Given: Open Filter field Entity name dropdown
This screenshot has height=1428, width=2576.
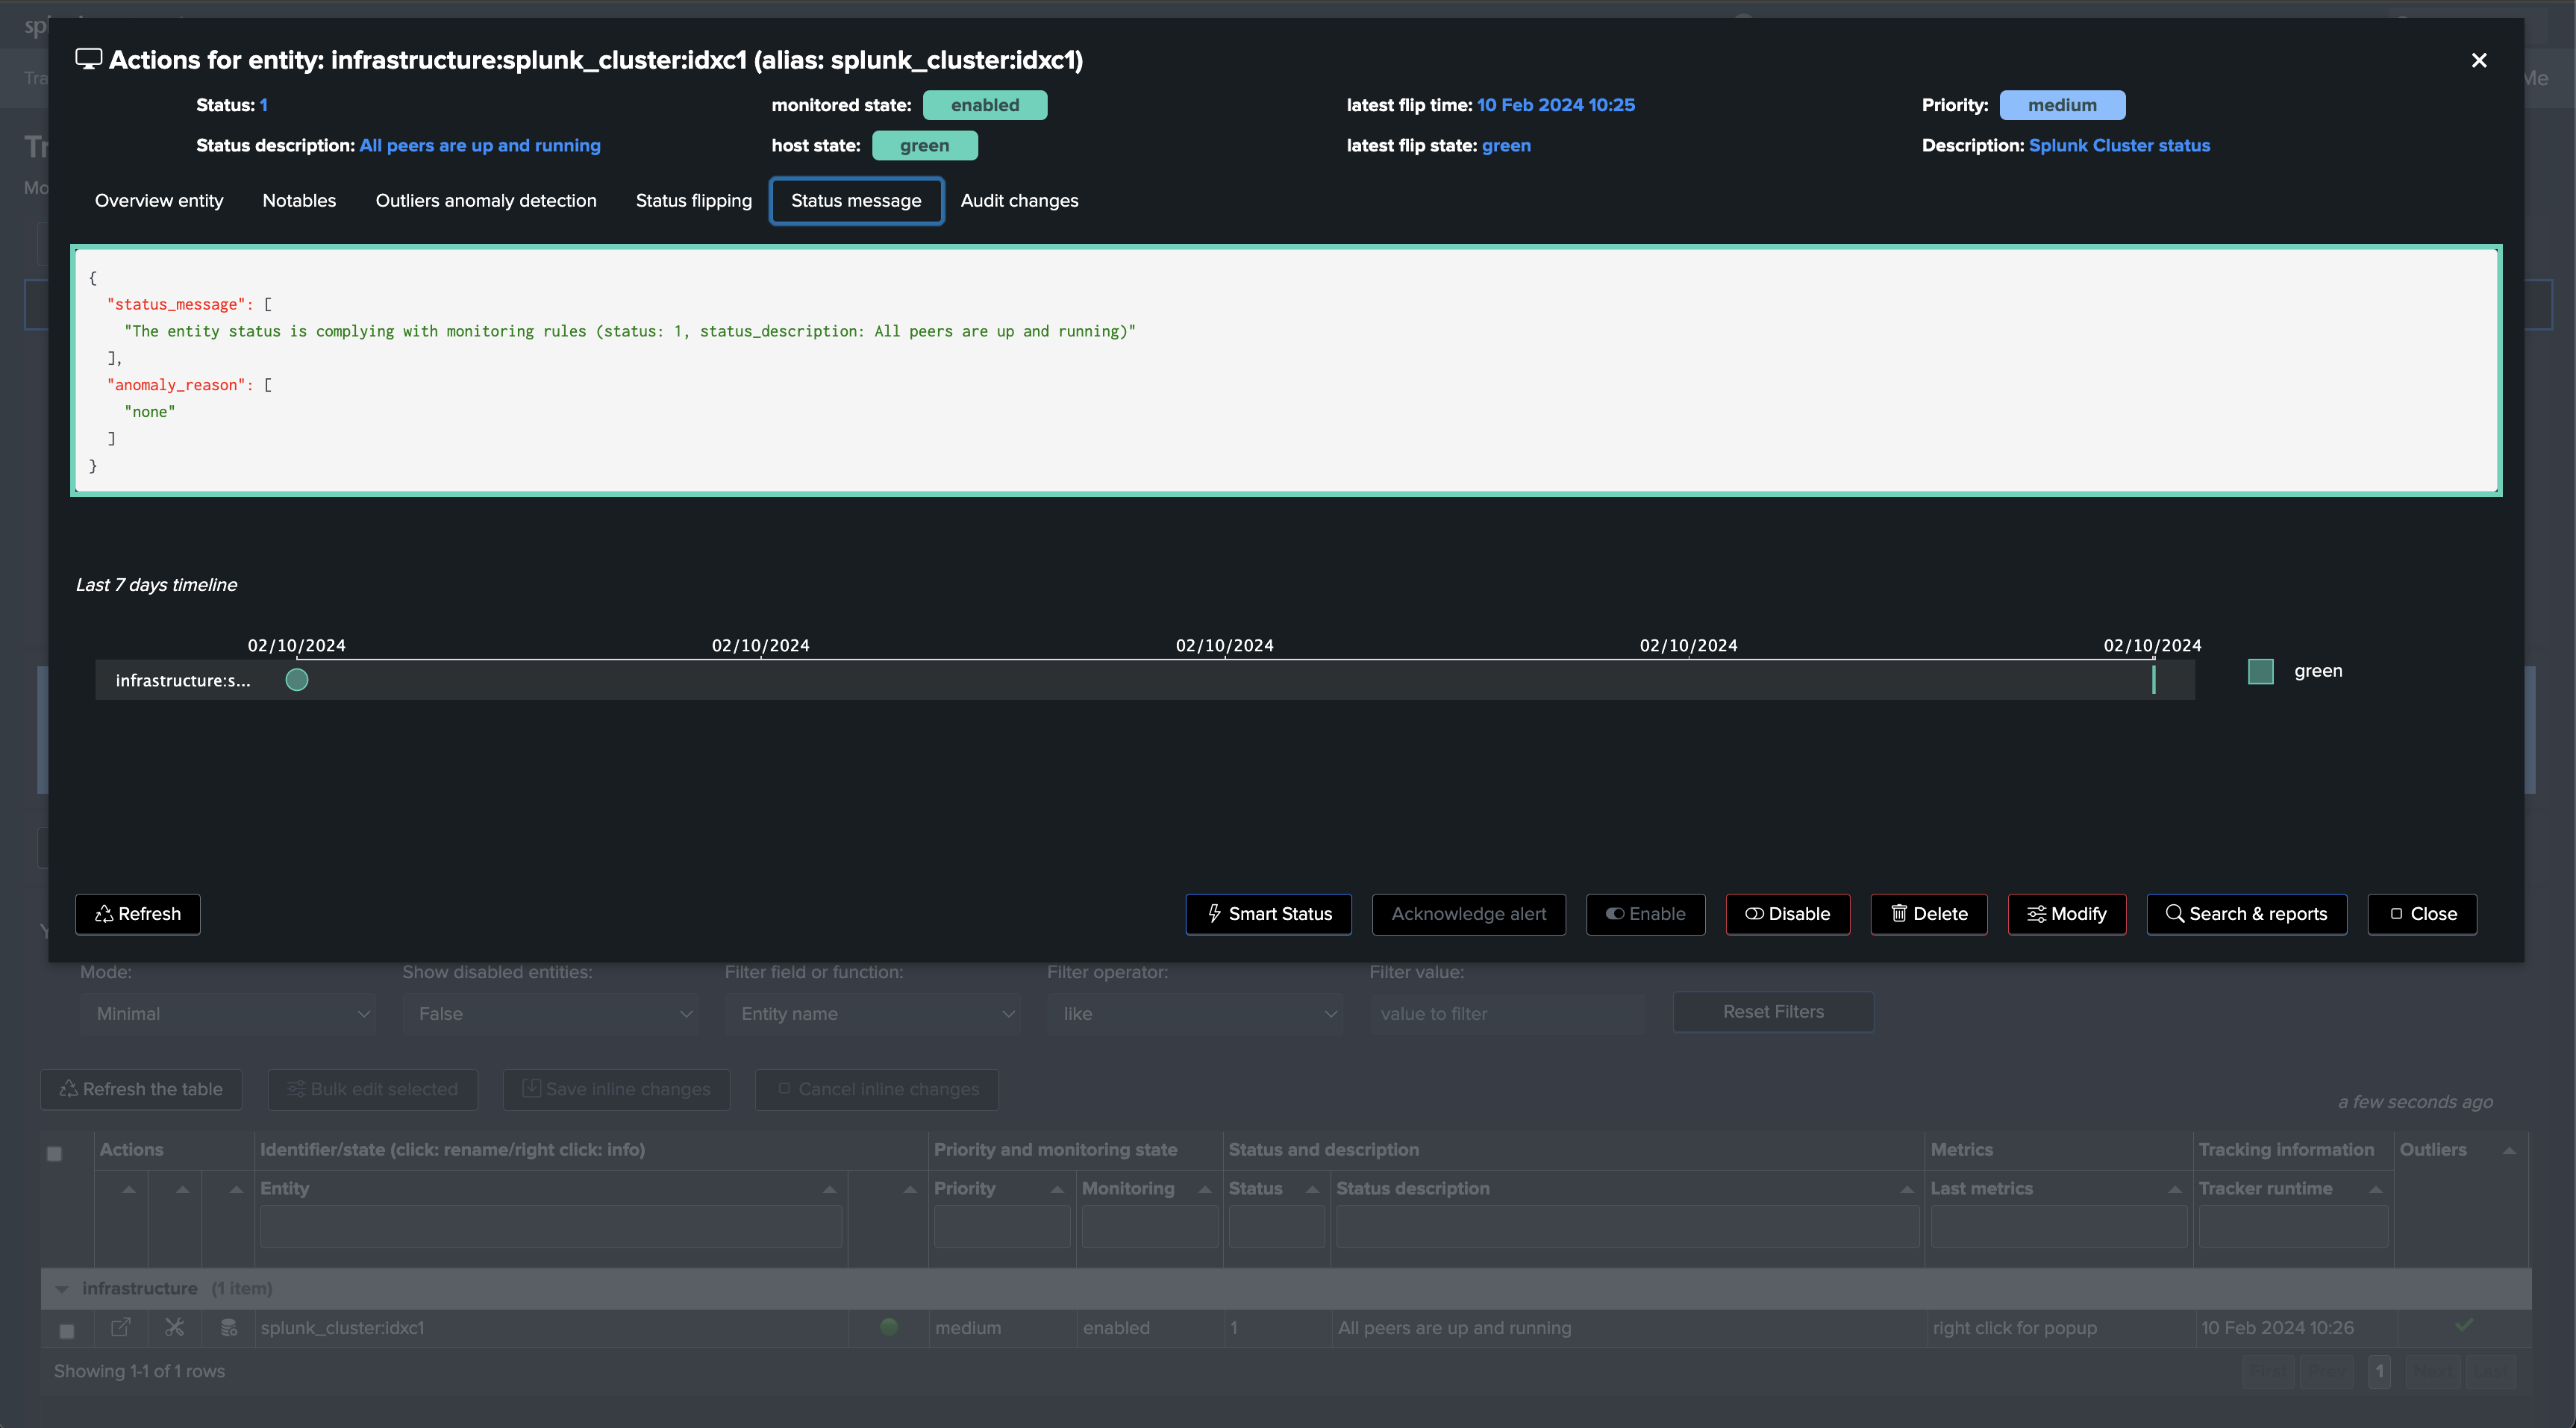Looking at the screenshot, I should coord(872,1014).
